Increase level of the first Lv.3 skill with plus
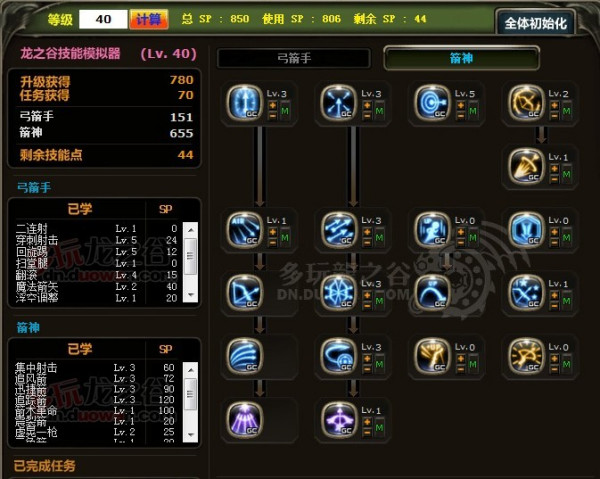 272,106
